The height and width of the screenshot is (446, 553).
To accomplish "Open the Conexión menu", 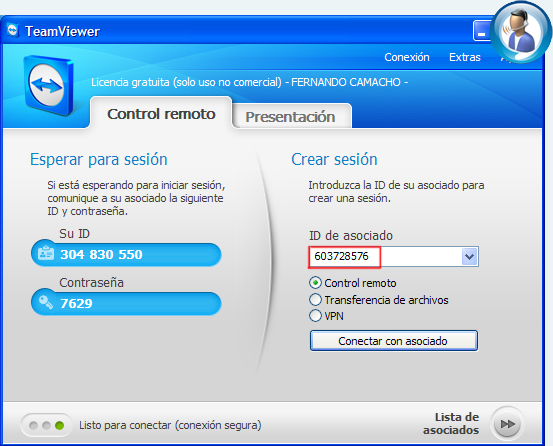I will tap(407, 57).
